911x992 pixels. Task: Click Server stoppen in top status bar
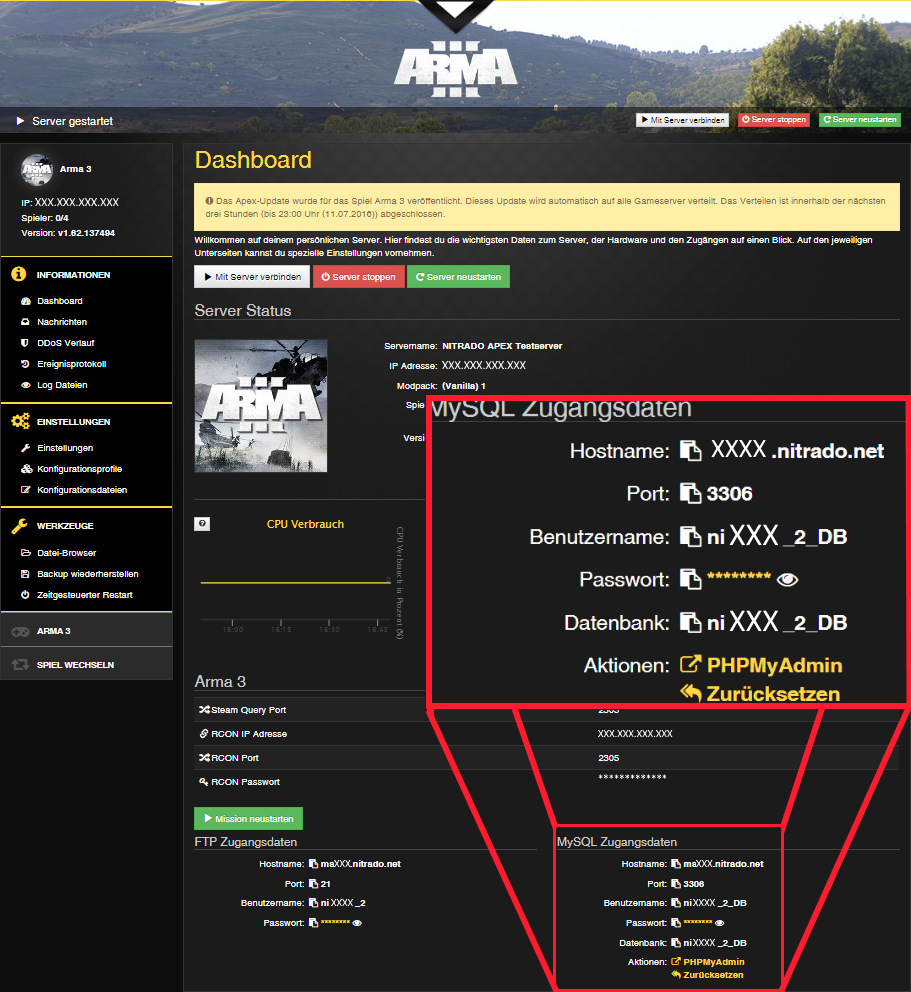pos(774,120)
